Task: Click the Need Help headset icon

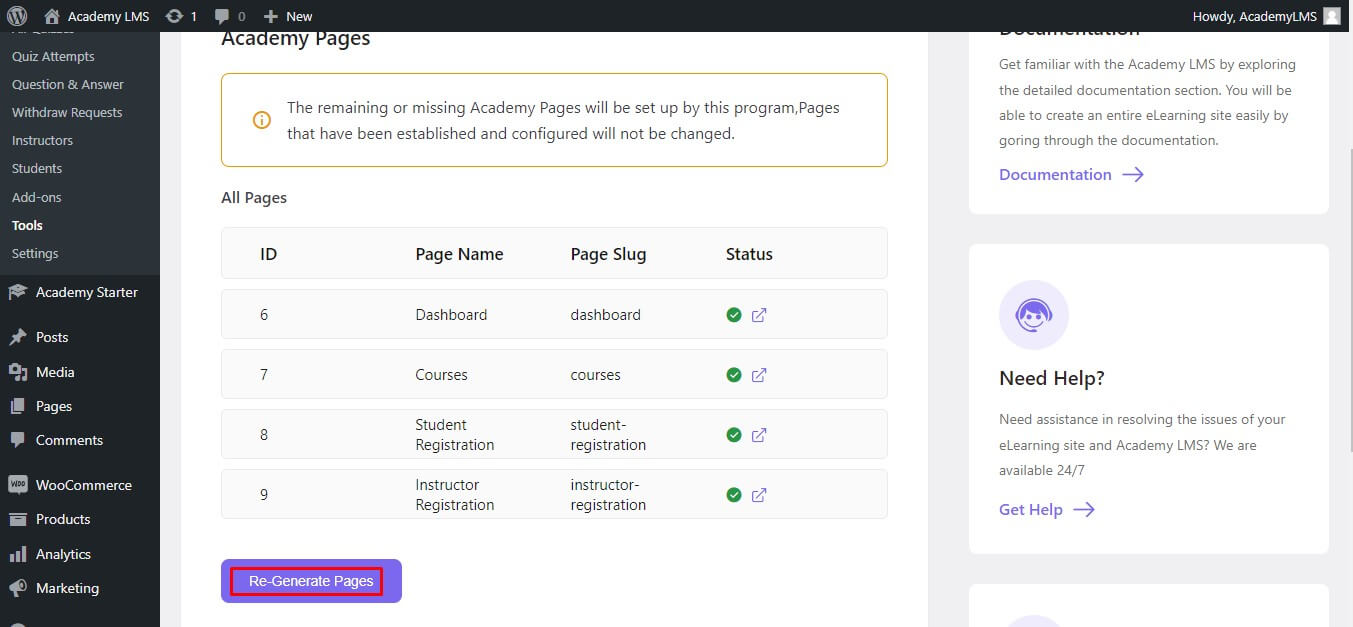Action: (1033, 315)
